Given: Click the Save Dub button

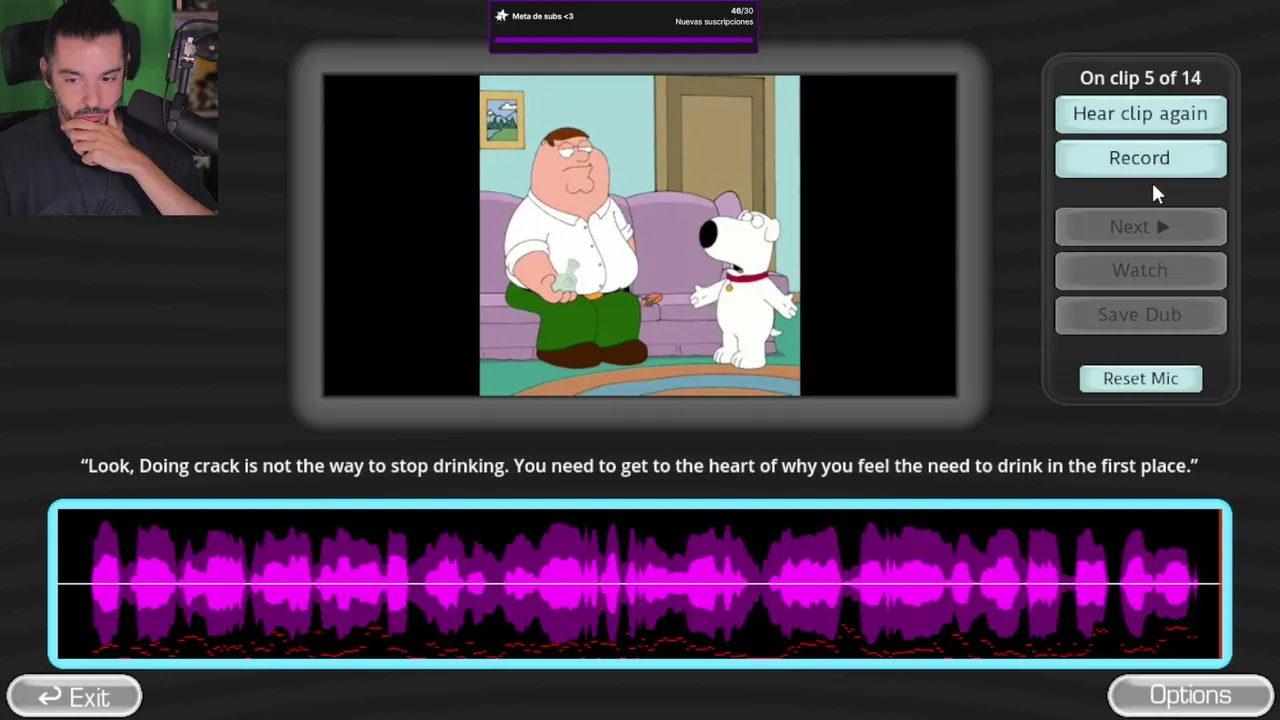Looking at the screenshot, I should [x=1140, y=314].
